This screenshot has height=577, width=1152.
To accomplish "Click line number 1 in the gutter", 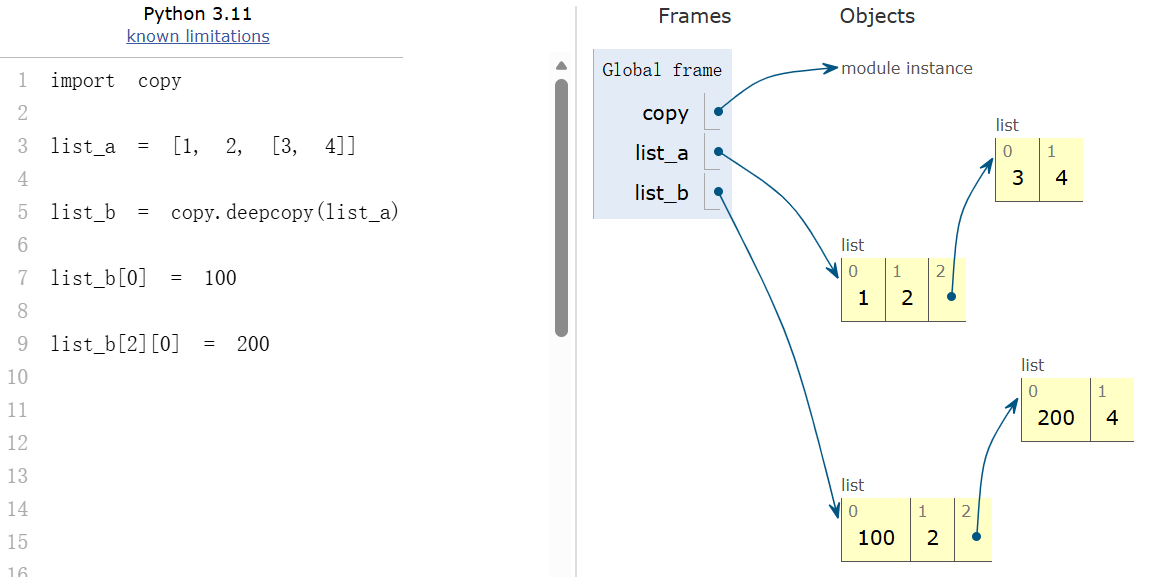I will point(23,80).
